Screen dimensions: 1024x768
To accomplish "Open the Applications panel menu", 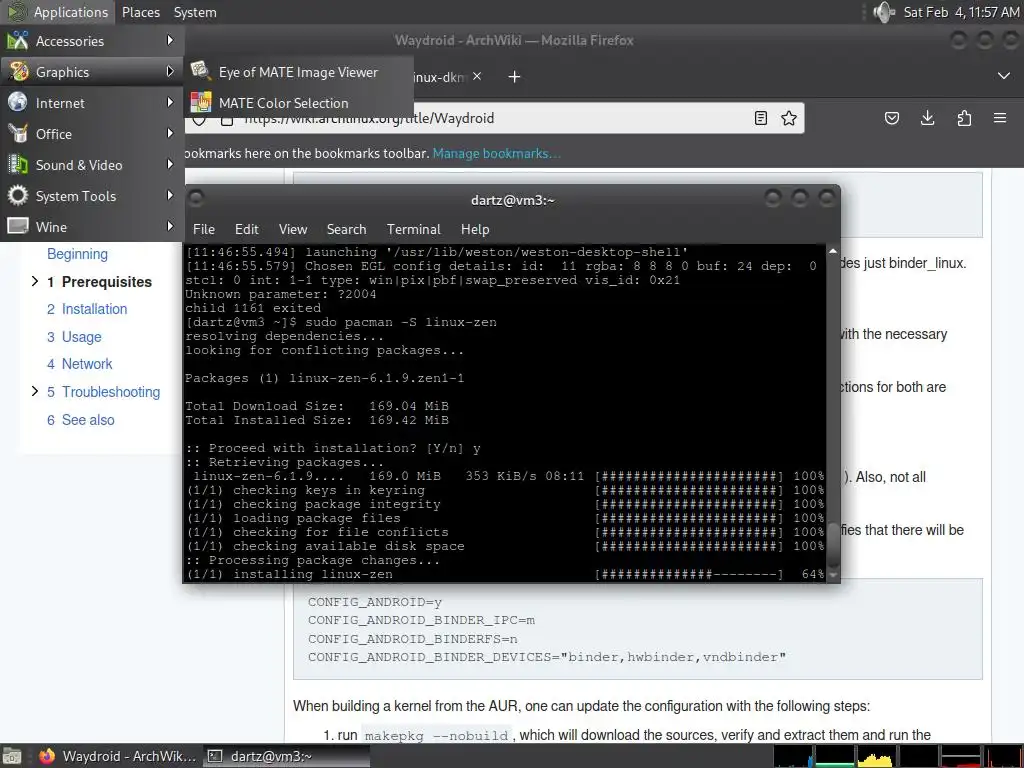I will pyautogui.click(x=57, y=12).
